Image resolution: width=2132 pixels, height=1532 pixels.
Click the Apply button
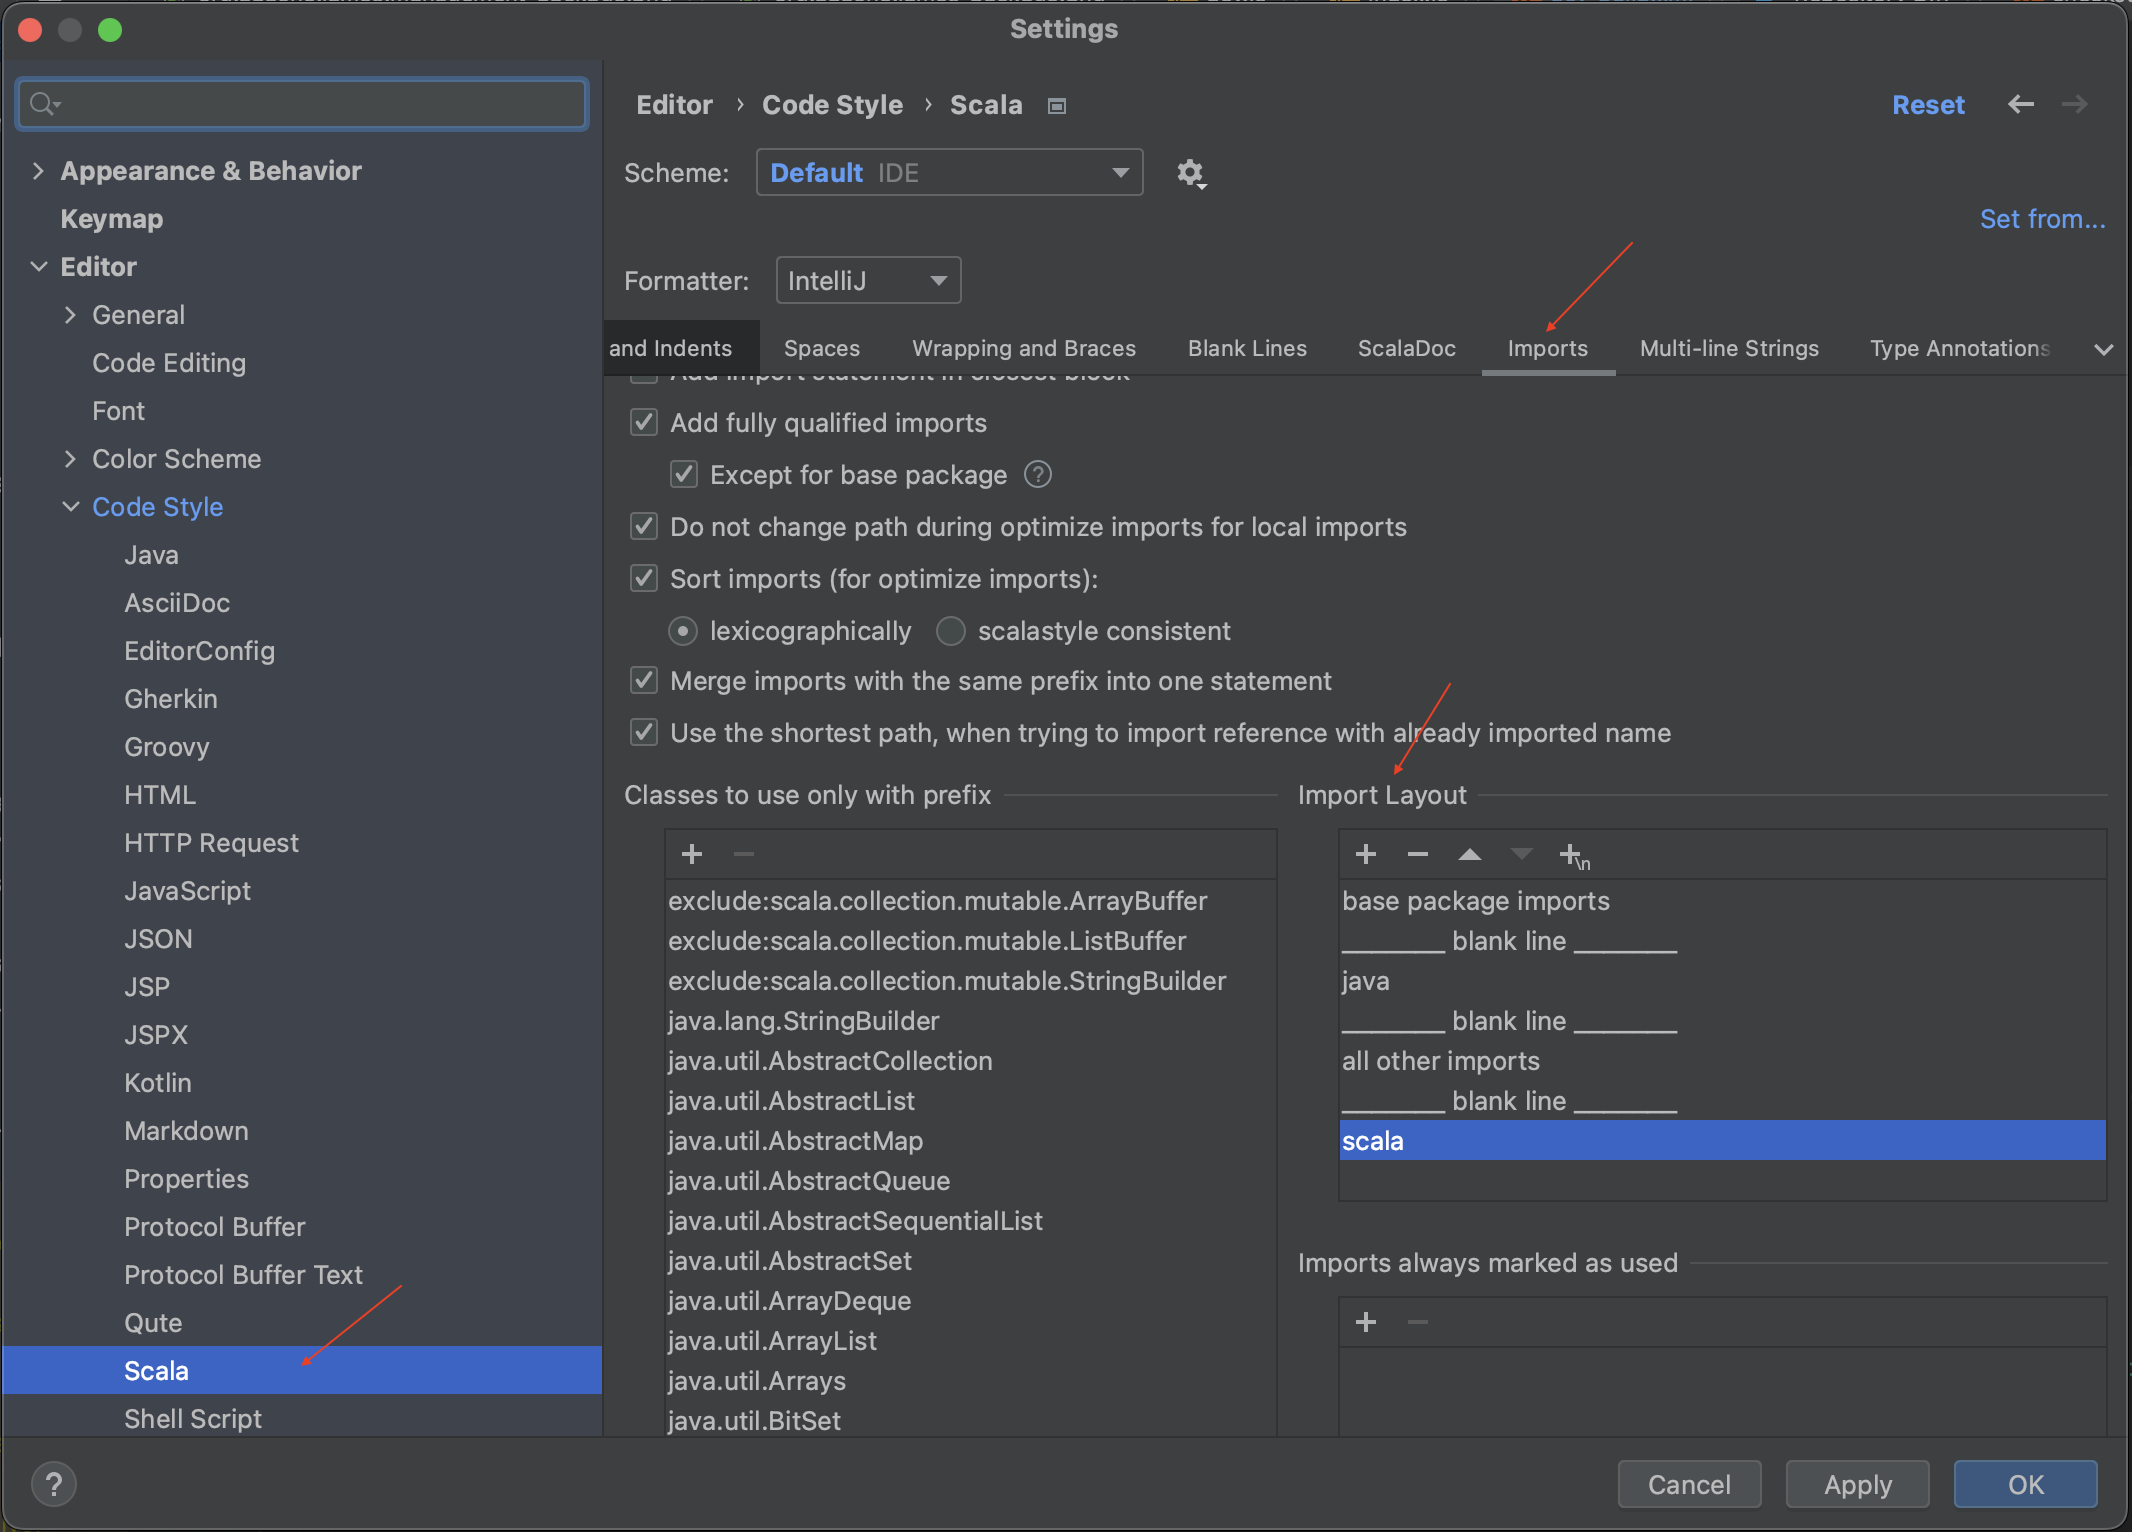(1857, 1485)
